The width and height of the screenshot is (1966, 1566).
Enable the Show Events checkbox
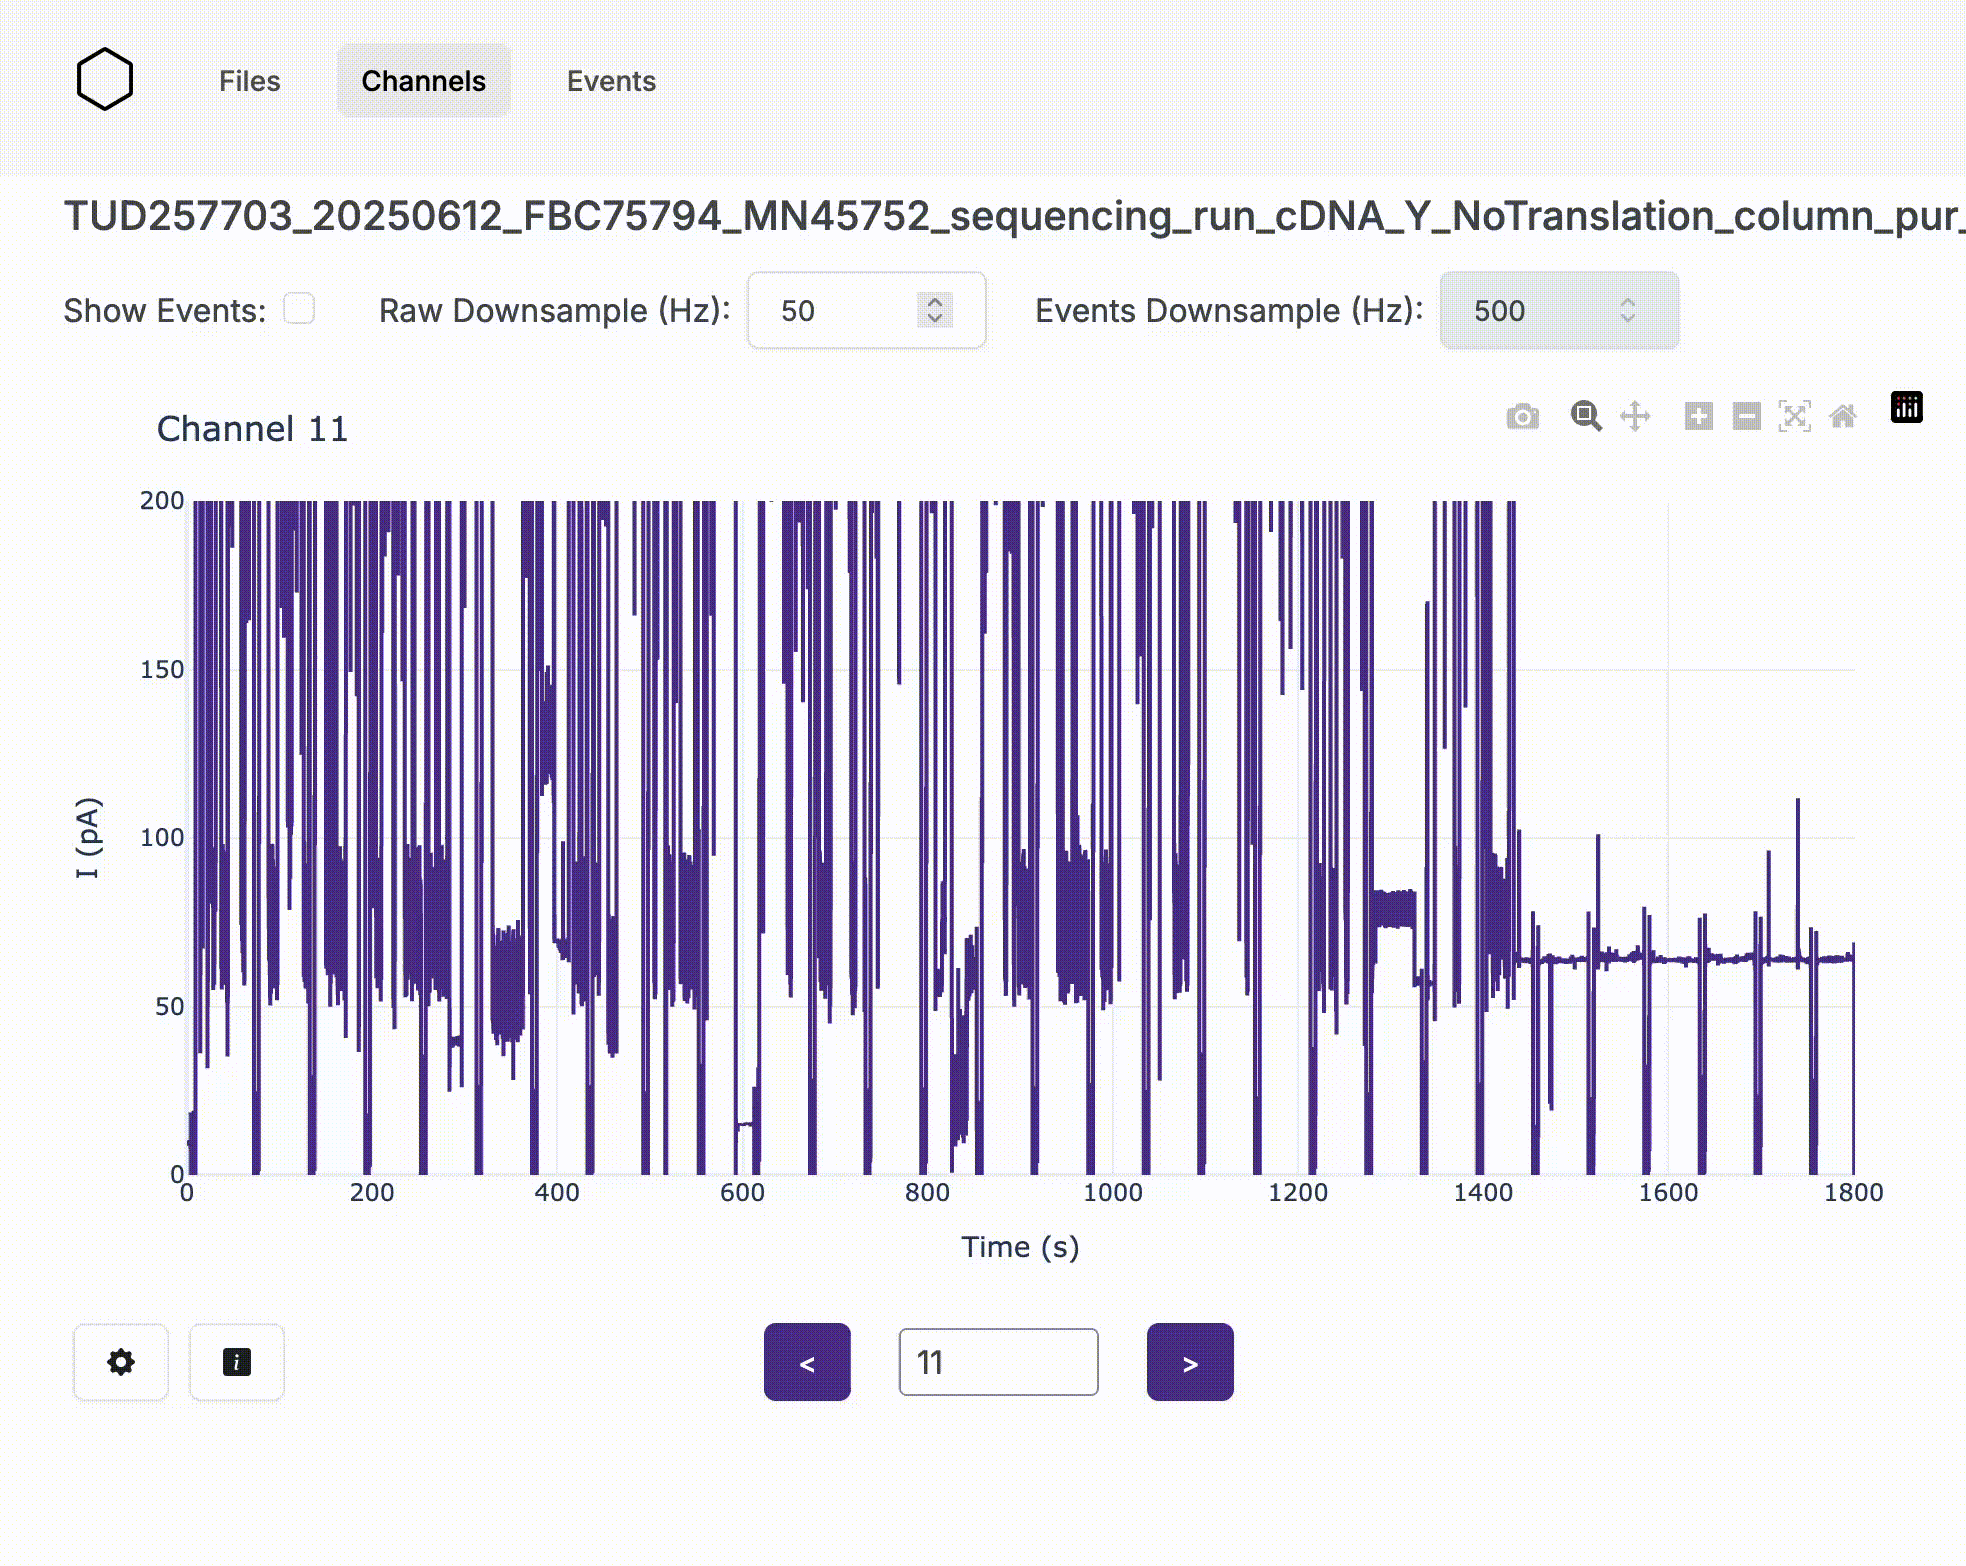click(x=299, y=309)
